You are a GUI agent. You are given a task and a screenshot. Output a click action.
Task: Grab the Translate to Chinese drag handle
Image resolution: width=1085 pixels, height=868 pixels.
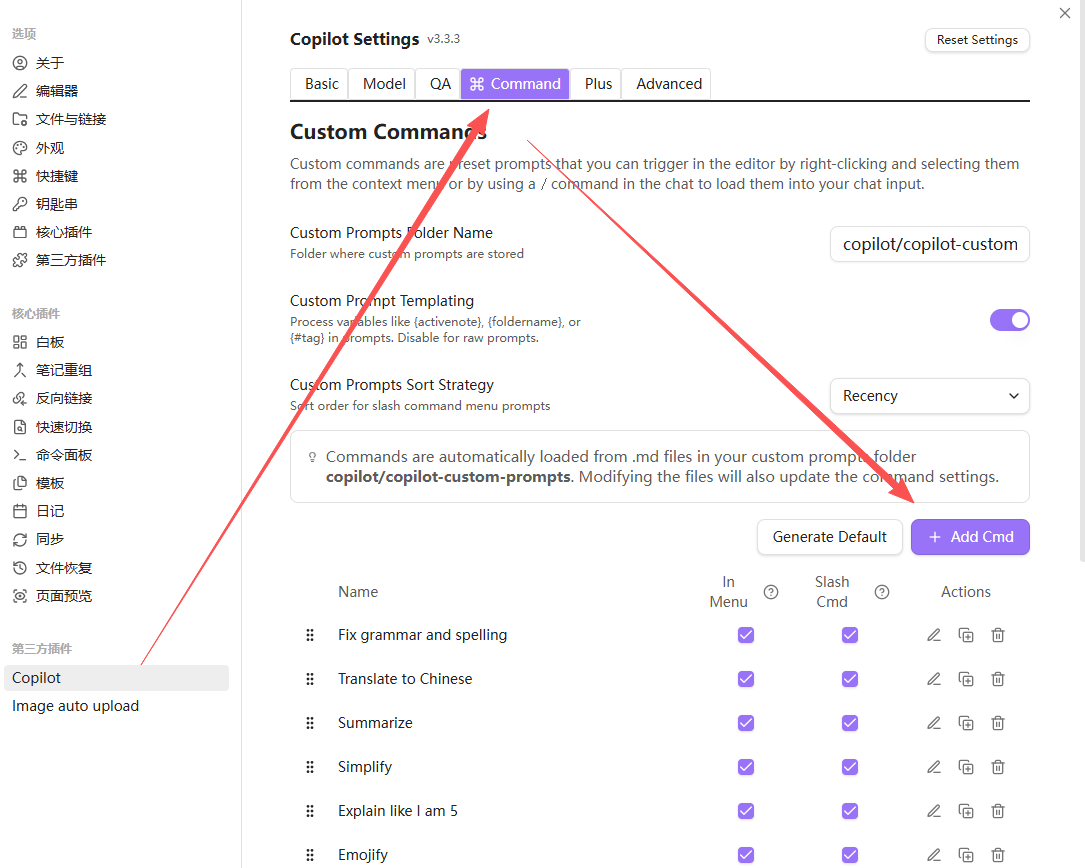(x=310, y=679)
